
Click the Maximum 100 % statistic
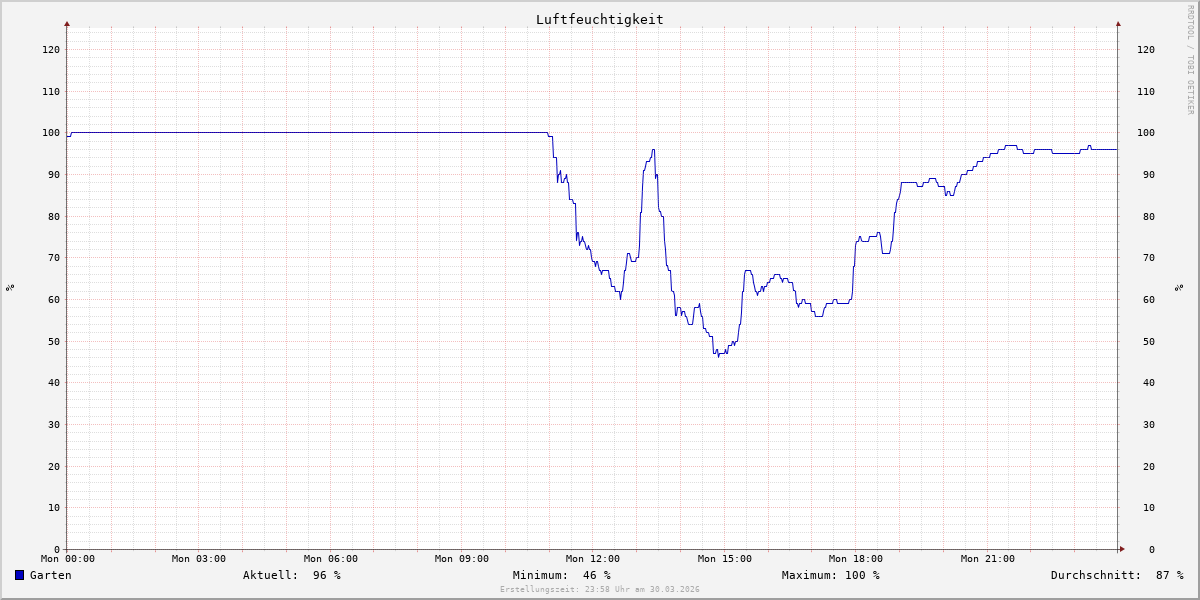(x=830, y=575)
